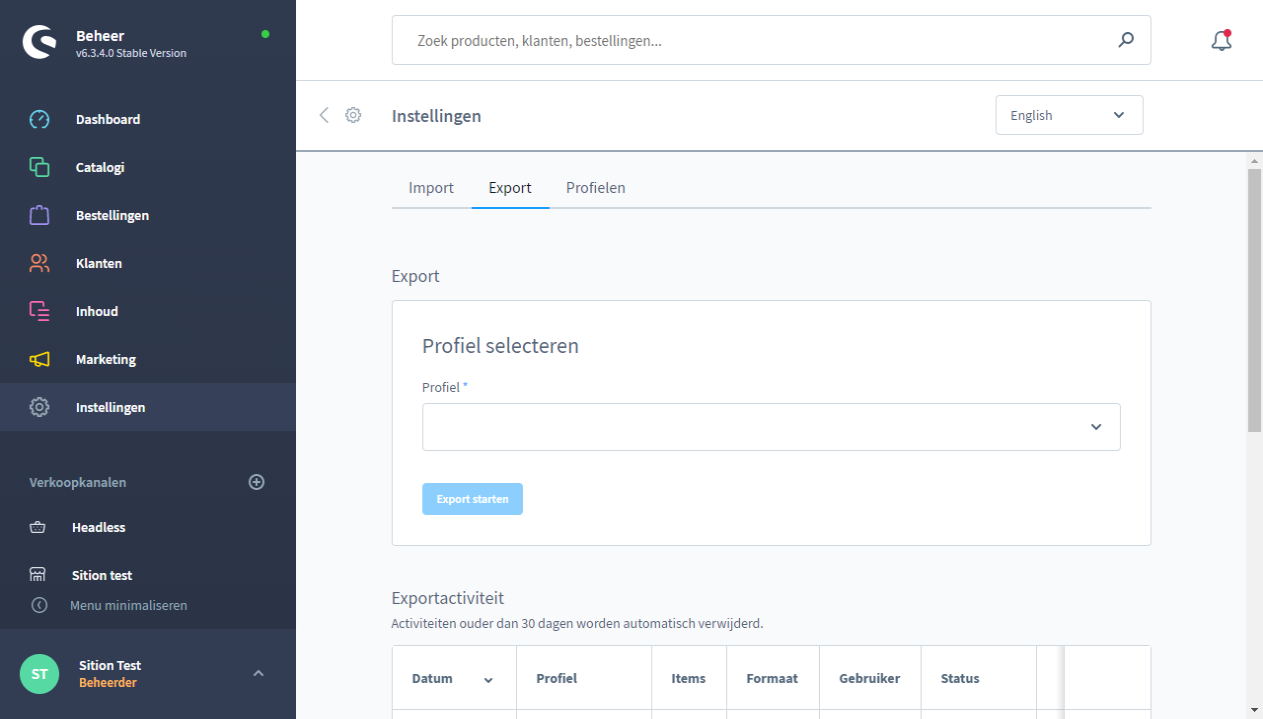Click the Inhoud content icon
Image resolution: width=1263 pixels, height=719 pixels.
point(39,312)
